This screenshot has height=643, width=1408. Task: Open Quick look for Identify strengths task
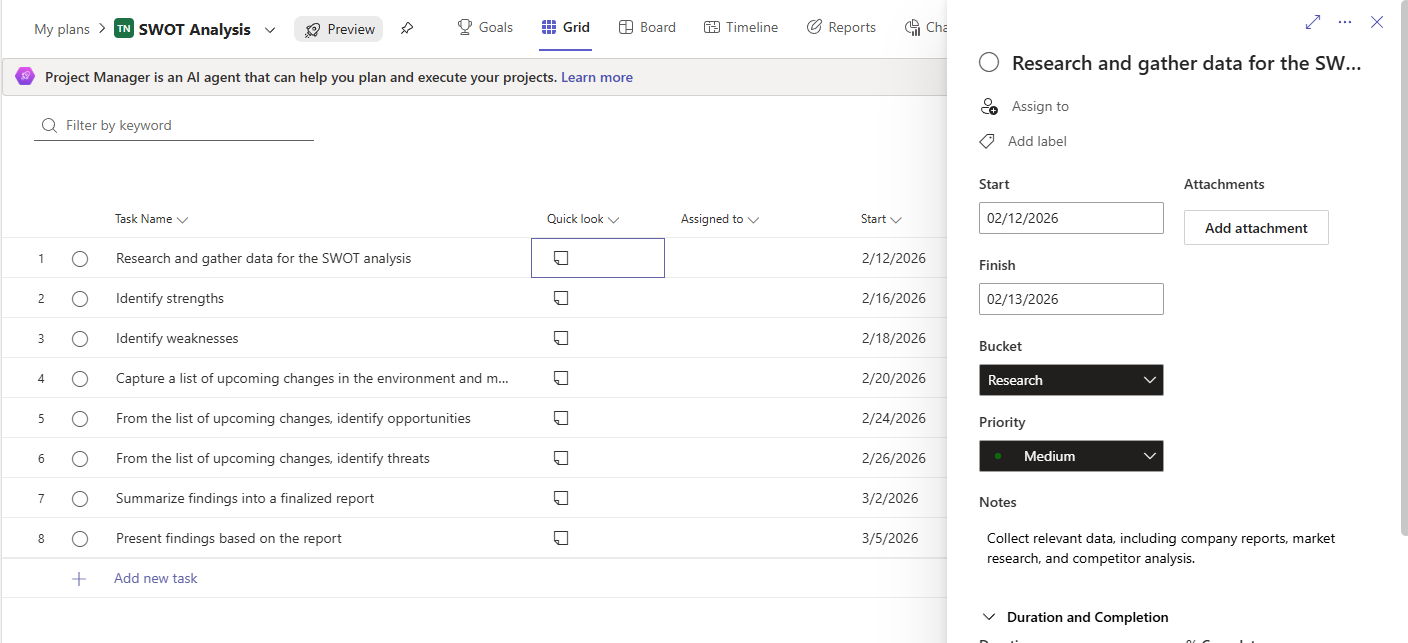point(561,297)
